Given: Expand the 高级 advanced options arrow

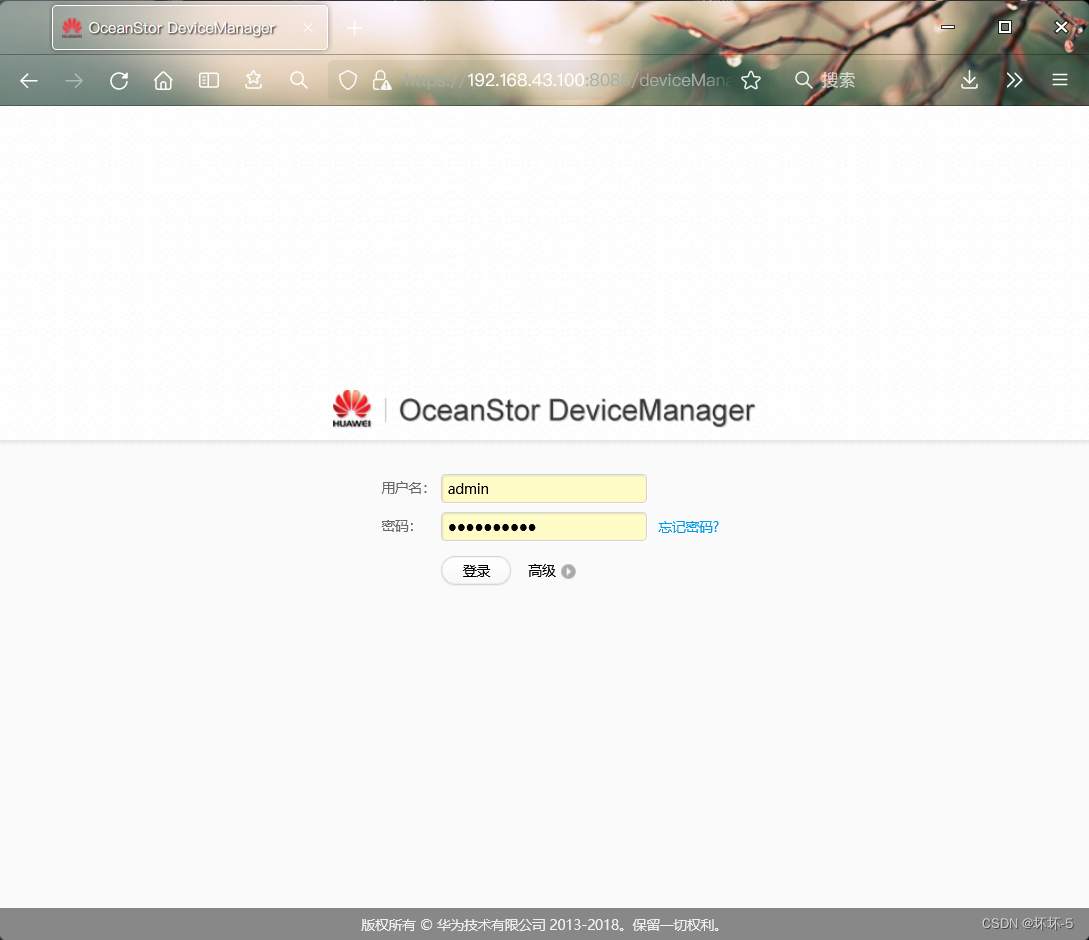Looking at the screenshot, I should click(x=568, y=571).
